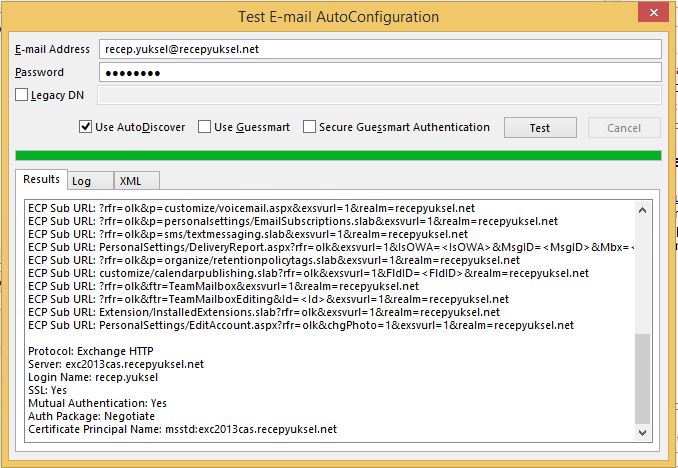The height and width of the screenshot is (468, 678).
Task: Click the scrollbar up arrow
Action: (643, 210)
